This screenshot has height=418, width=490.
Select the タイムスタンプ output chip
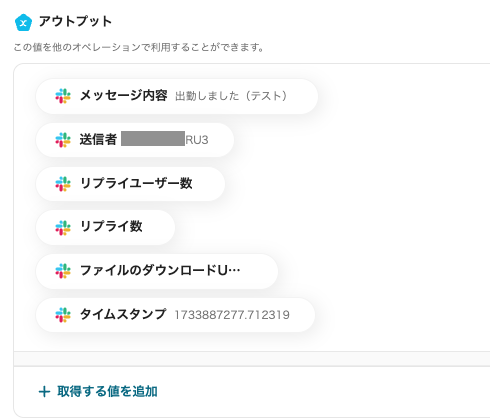coord(176,315)
